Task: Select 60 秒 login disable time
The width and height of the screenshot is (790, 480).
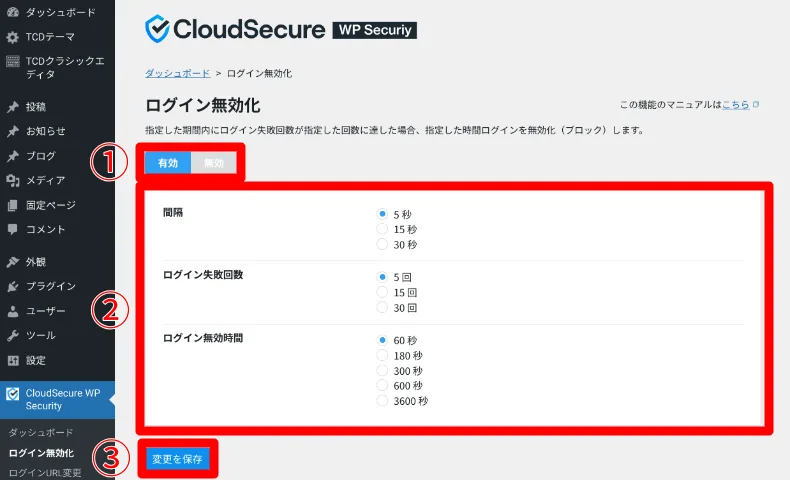Action: tap(382, 340)
